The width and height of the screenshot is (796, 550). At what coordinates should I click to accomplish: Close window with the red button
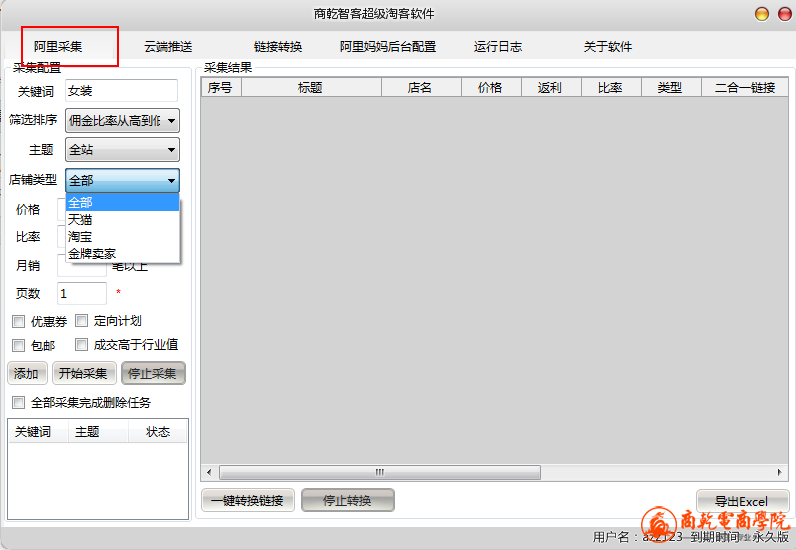click(x=785, y=14)
